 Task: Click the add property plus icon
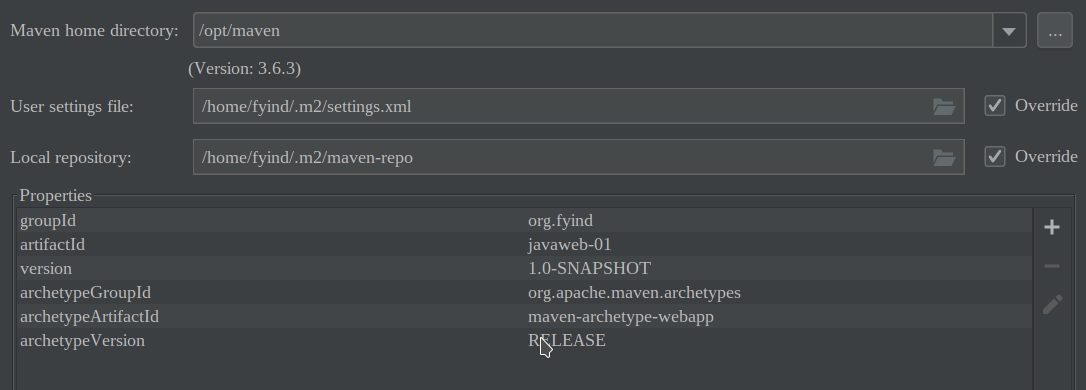1051,227
